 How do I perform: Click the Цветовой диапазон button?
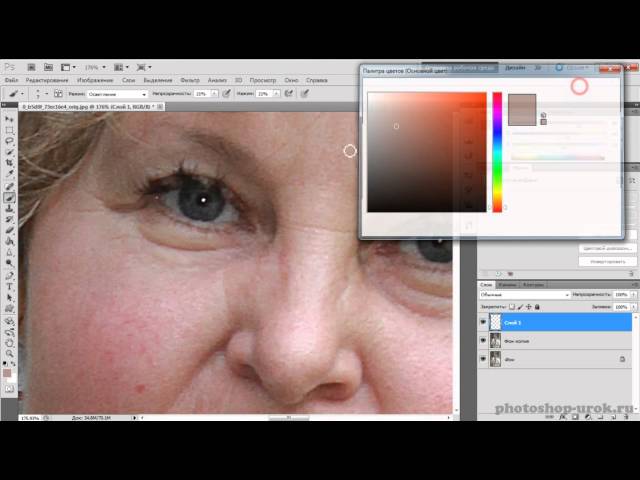[607, 248]
